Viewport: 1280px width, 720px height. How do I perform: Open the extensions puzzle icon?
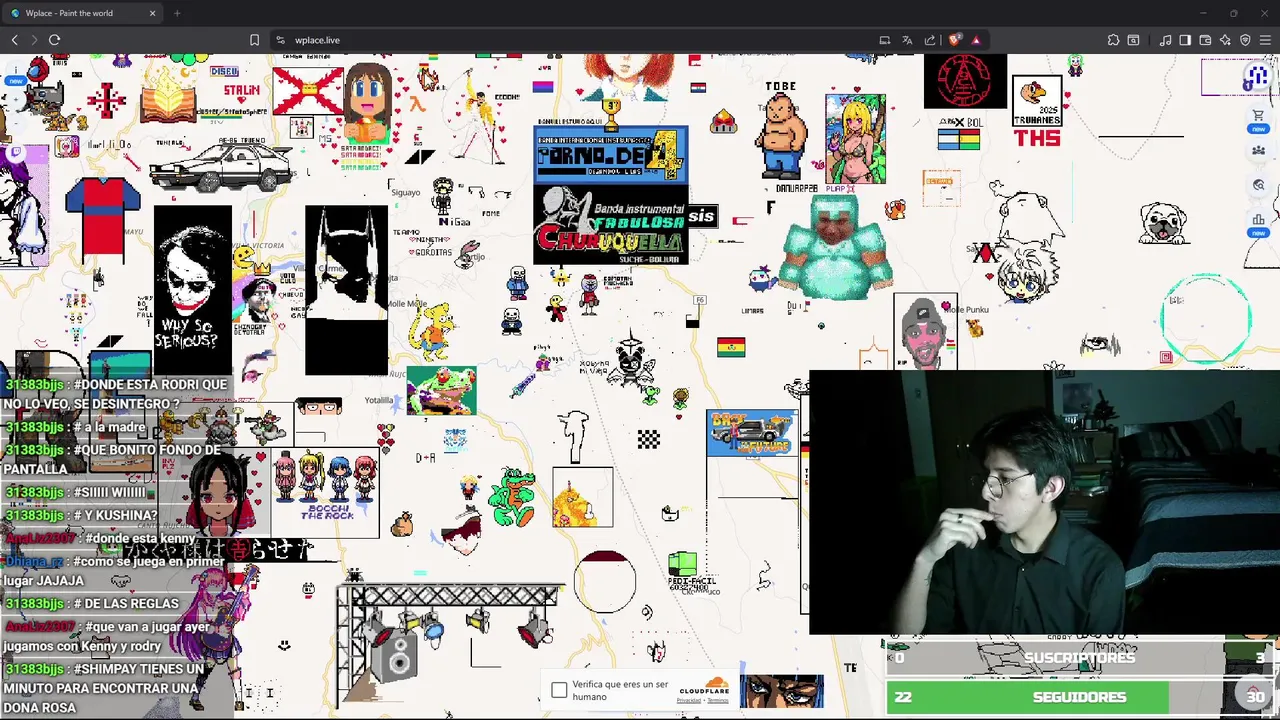tap(1113, 40)
